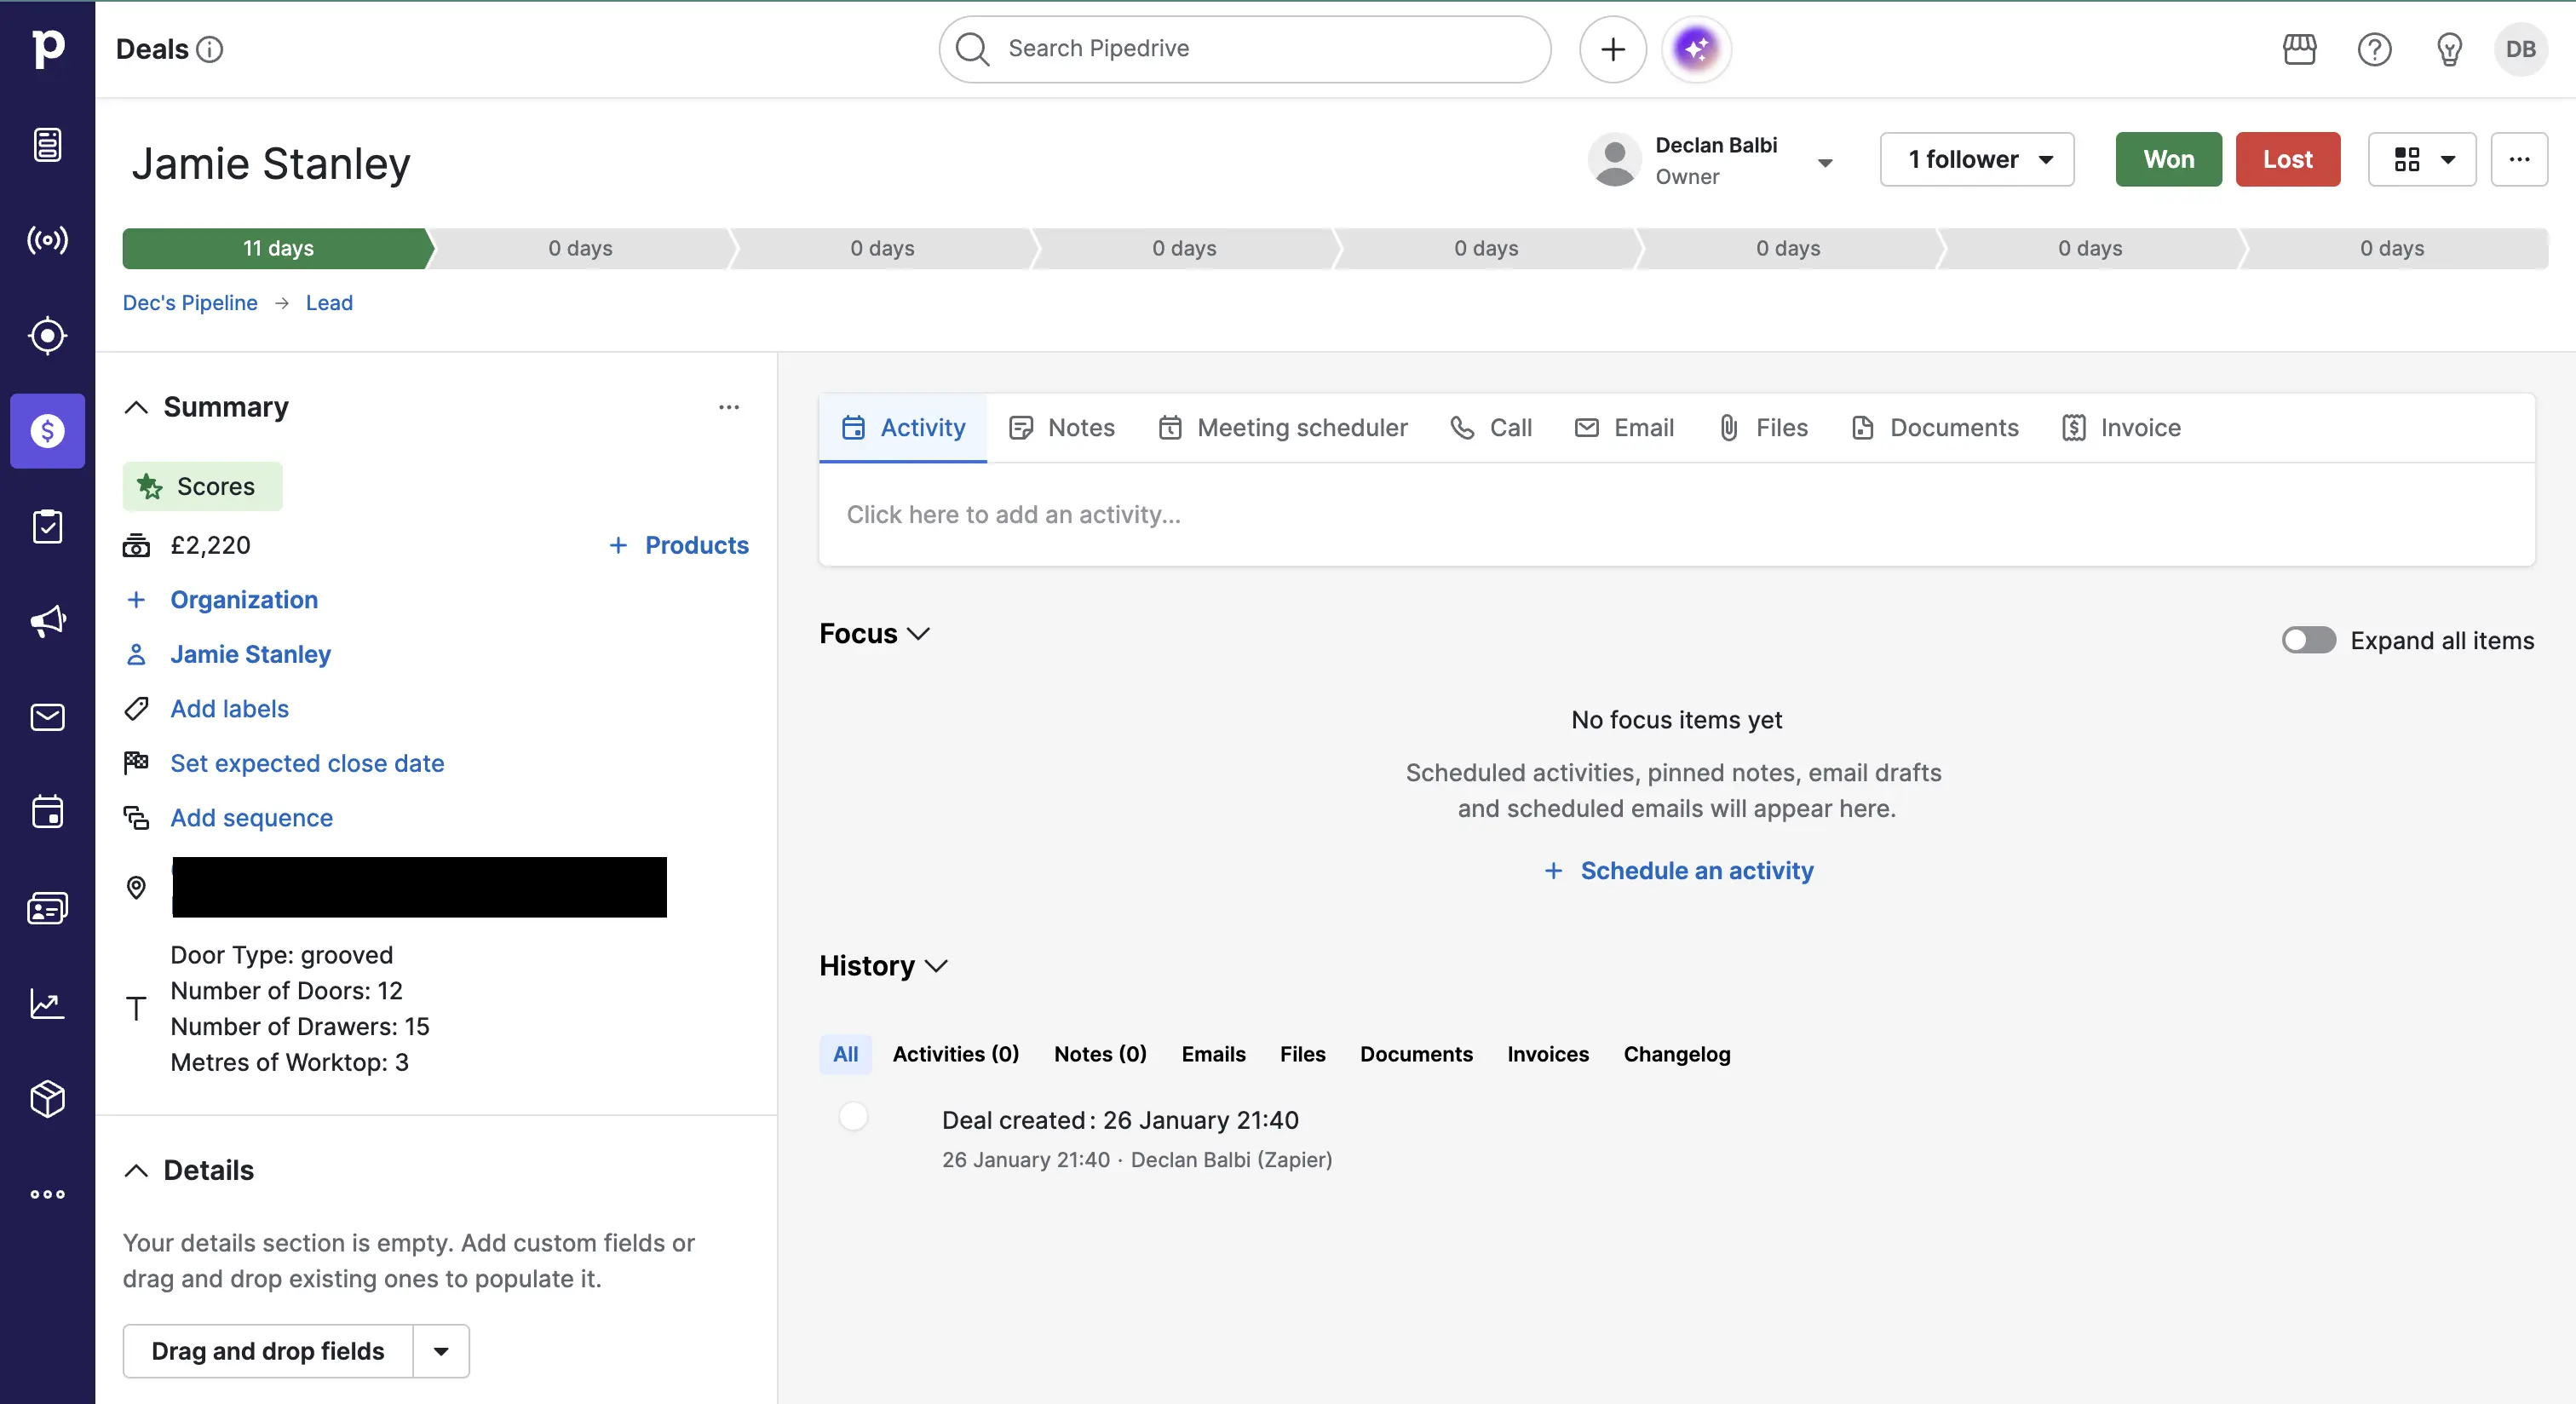Open the Calendar from the sidebar
Image resolution: width=2576 pixels, height=1404 pixels.
pyautogui.click(x=47, y=812)
